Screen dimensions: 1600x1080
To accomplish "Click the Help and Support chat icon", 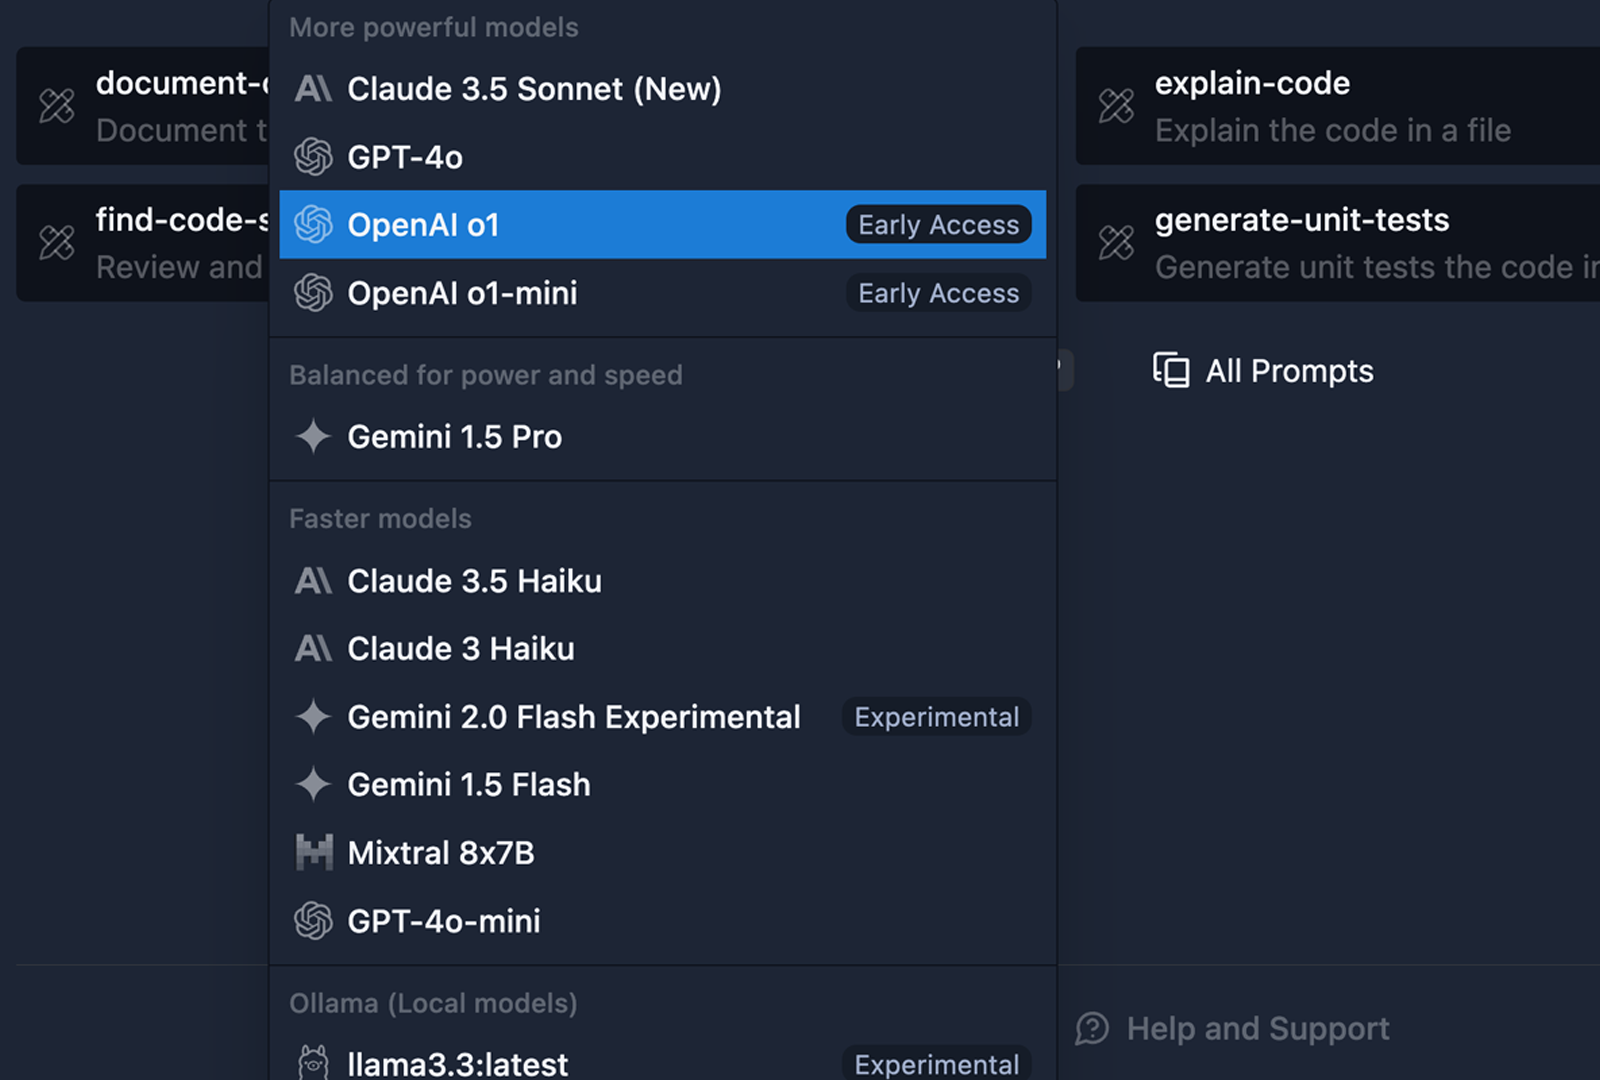I will click(x=1092, y=1028).
